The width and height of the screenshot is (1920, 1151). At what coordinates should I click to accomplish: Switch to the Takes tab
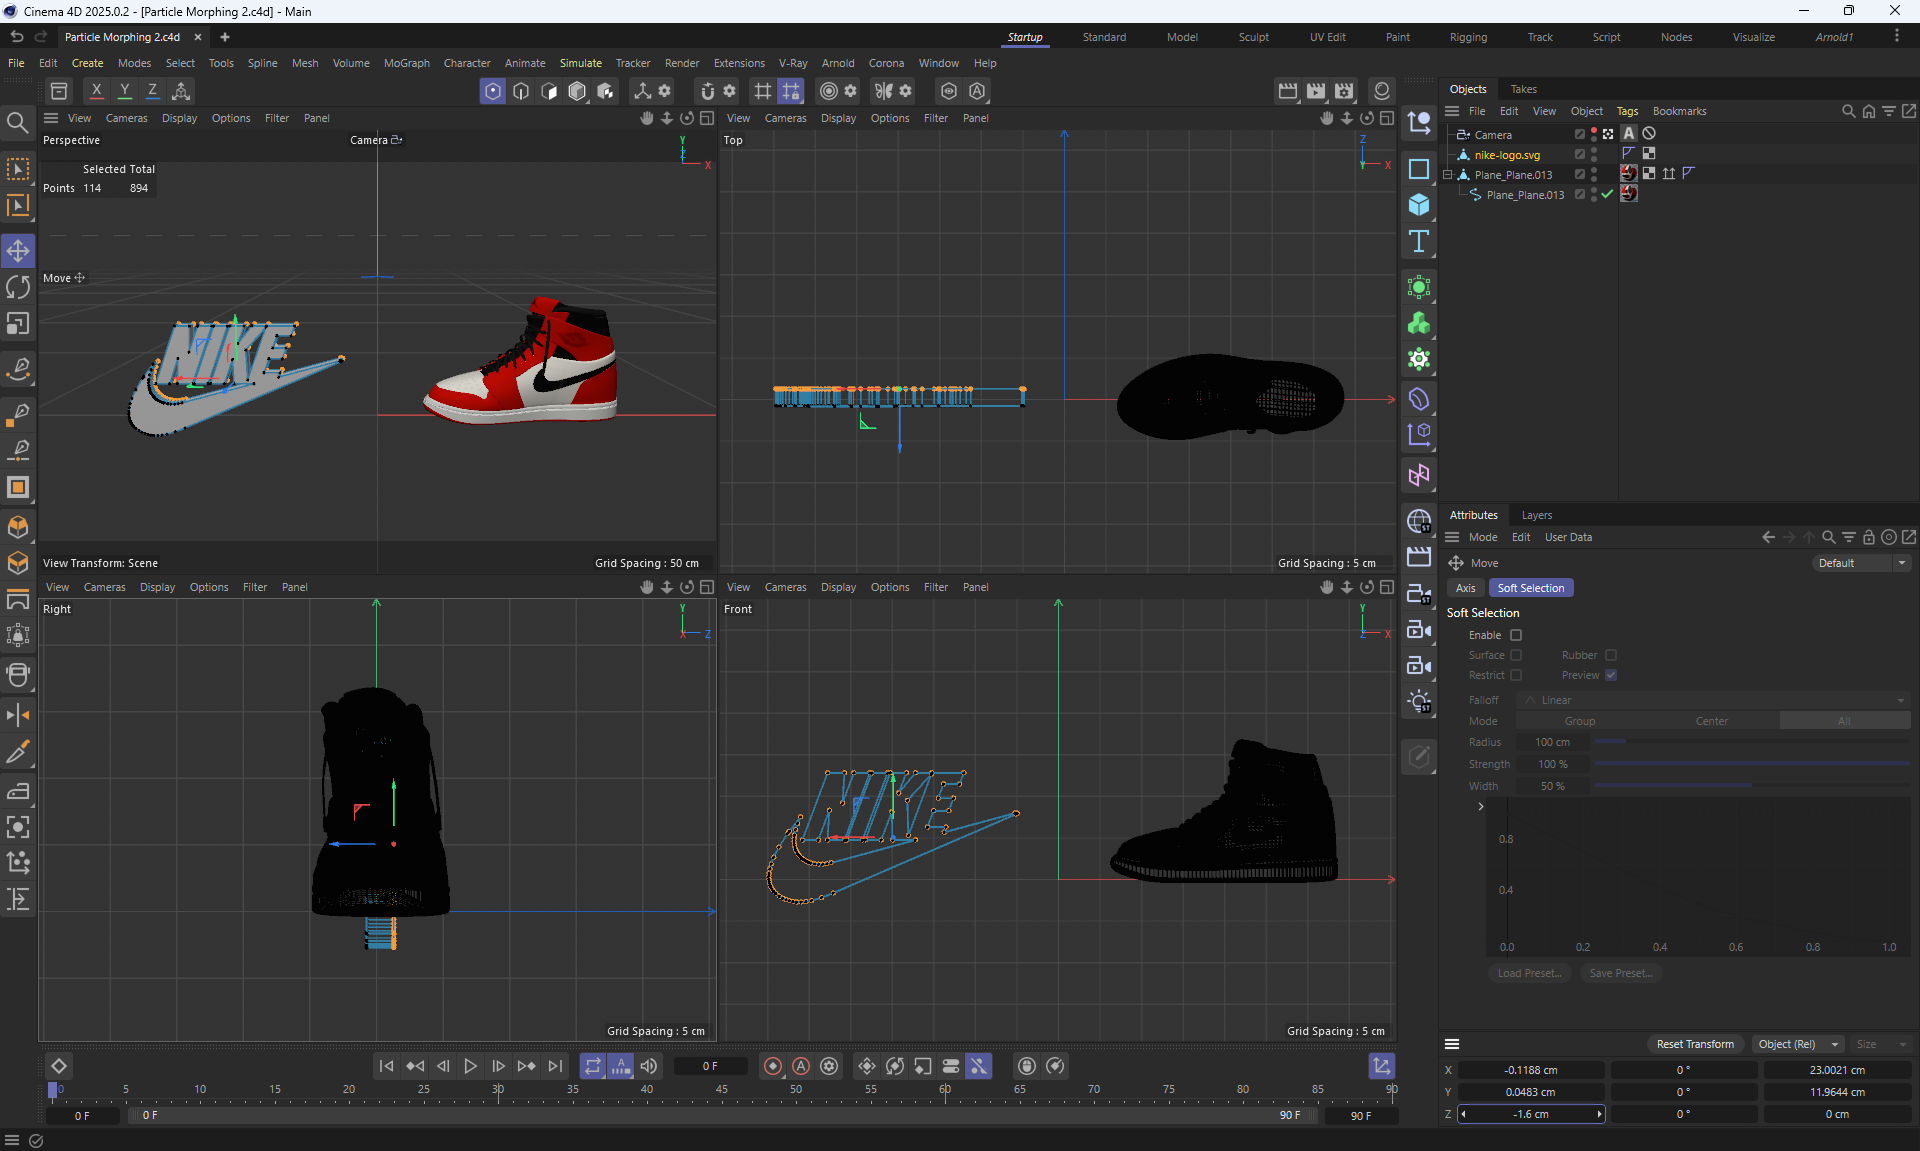click(x=1523, y=89)
